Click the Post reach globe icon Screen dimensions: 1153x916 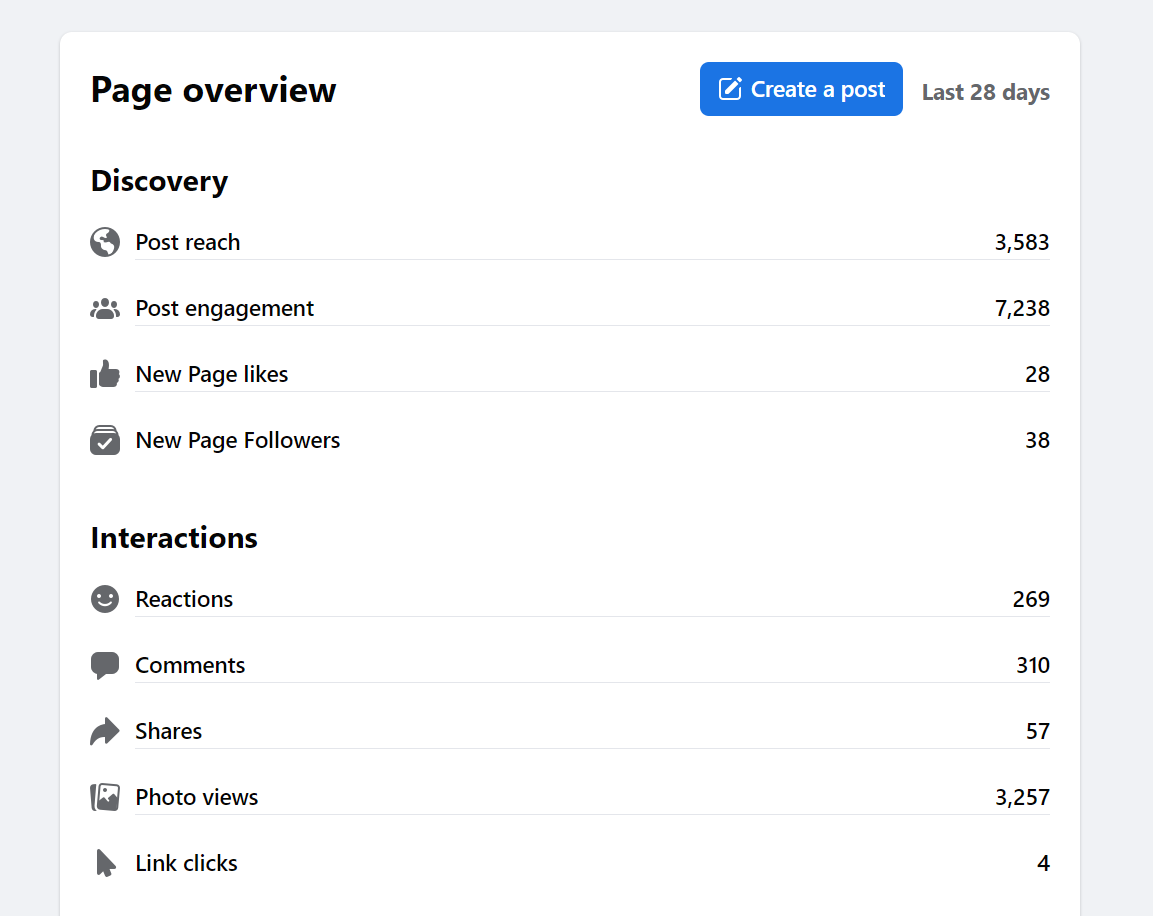pos(105,242)
